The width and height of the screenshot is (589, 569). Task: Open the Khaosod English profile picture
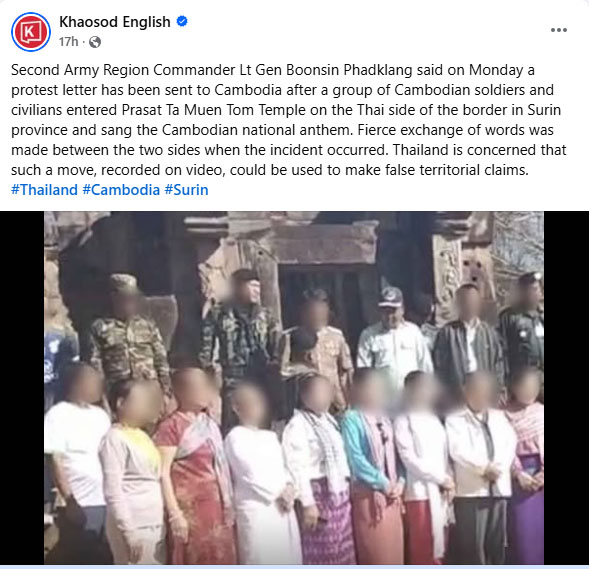click(31, 32)
